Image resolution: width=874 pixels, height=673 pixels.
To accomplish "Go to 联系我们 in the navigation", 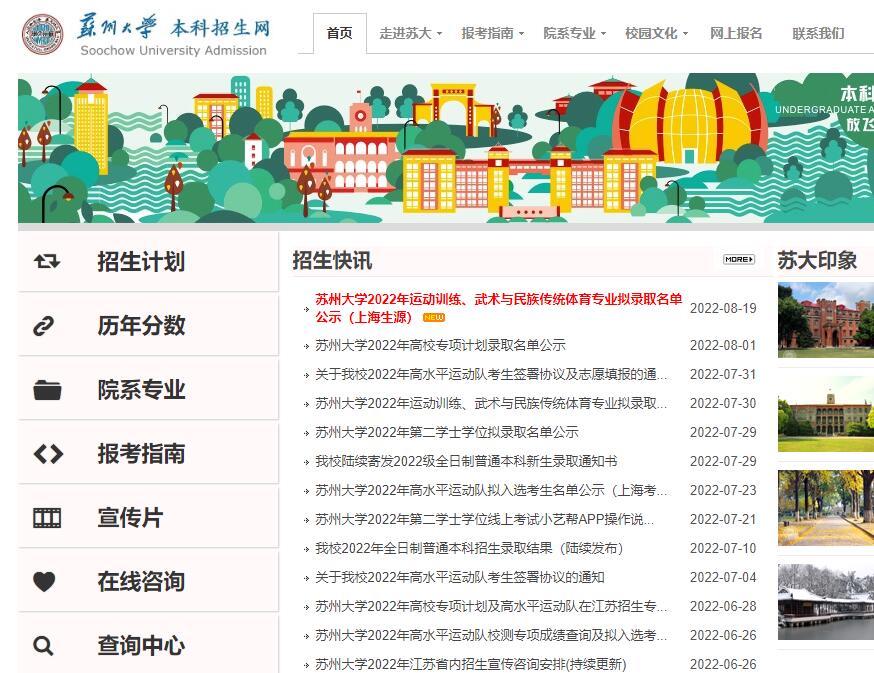I will (817, 33).
